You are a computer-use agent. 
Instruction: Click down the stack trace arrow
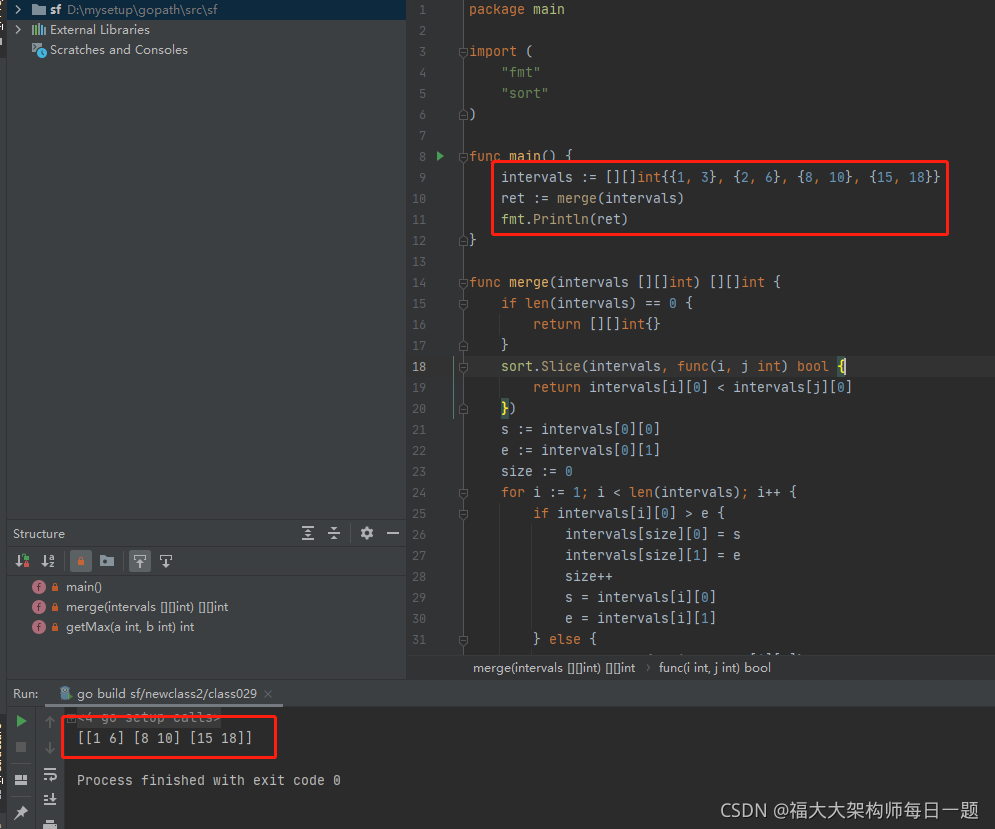click(50, 748)
